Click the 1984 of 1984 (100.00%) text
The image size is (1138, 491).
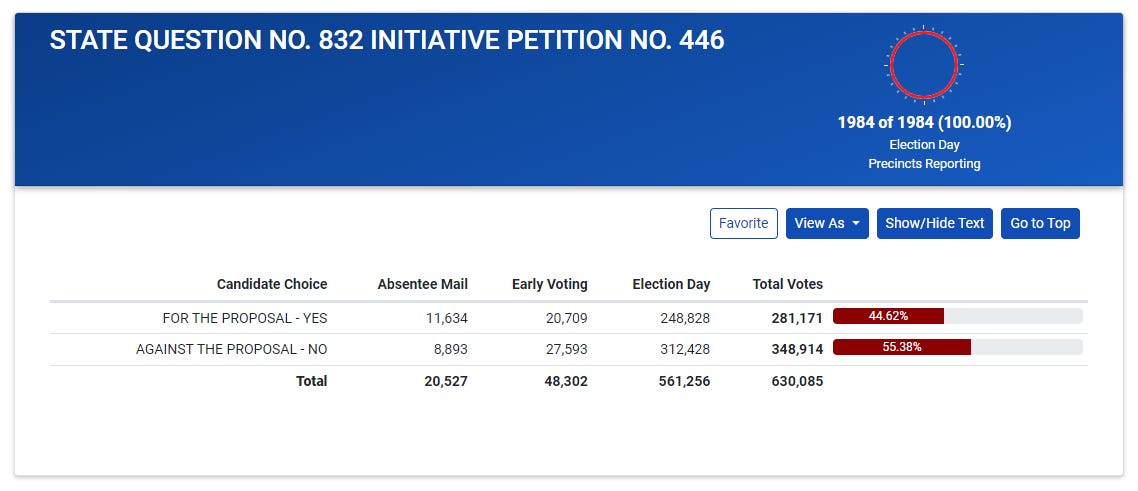pyautogui.click(x=924, y=123)
